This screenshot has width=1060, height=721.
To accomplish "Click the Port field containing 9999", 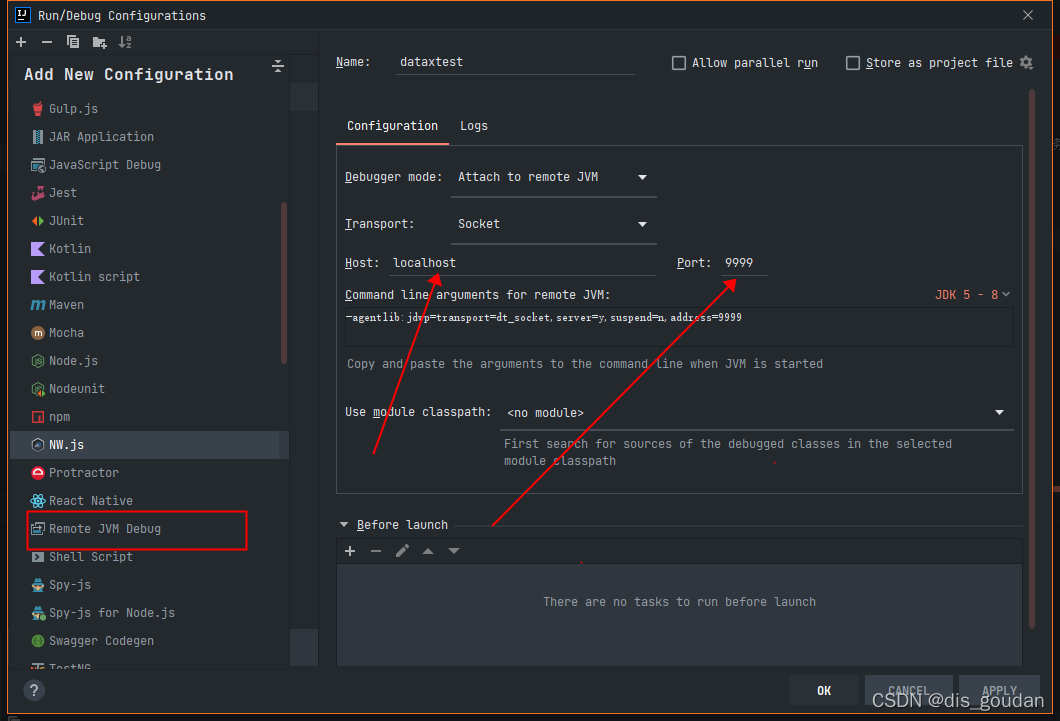I will click(x=744, y=263).
